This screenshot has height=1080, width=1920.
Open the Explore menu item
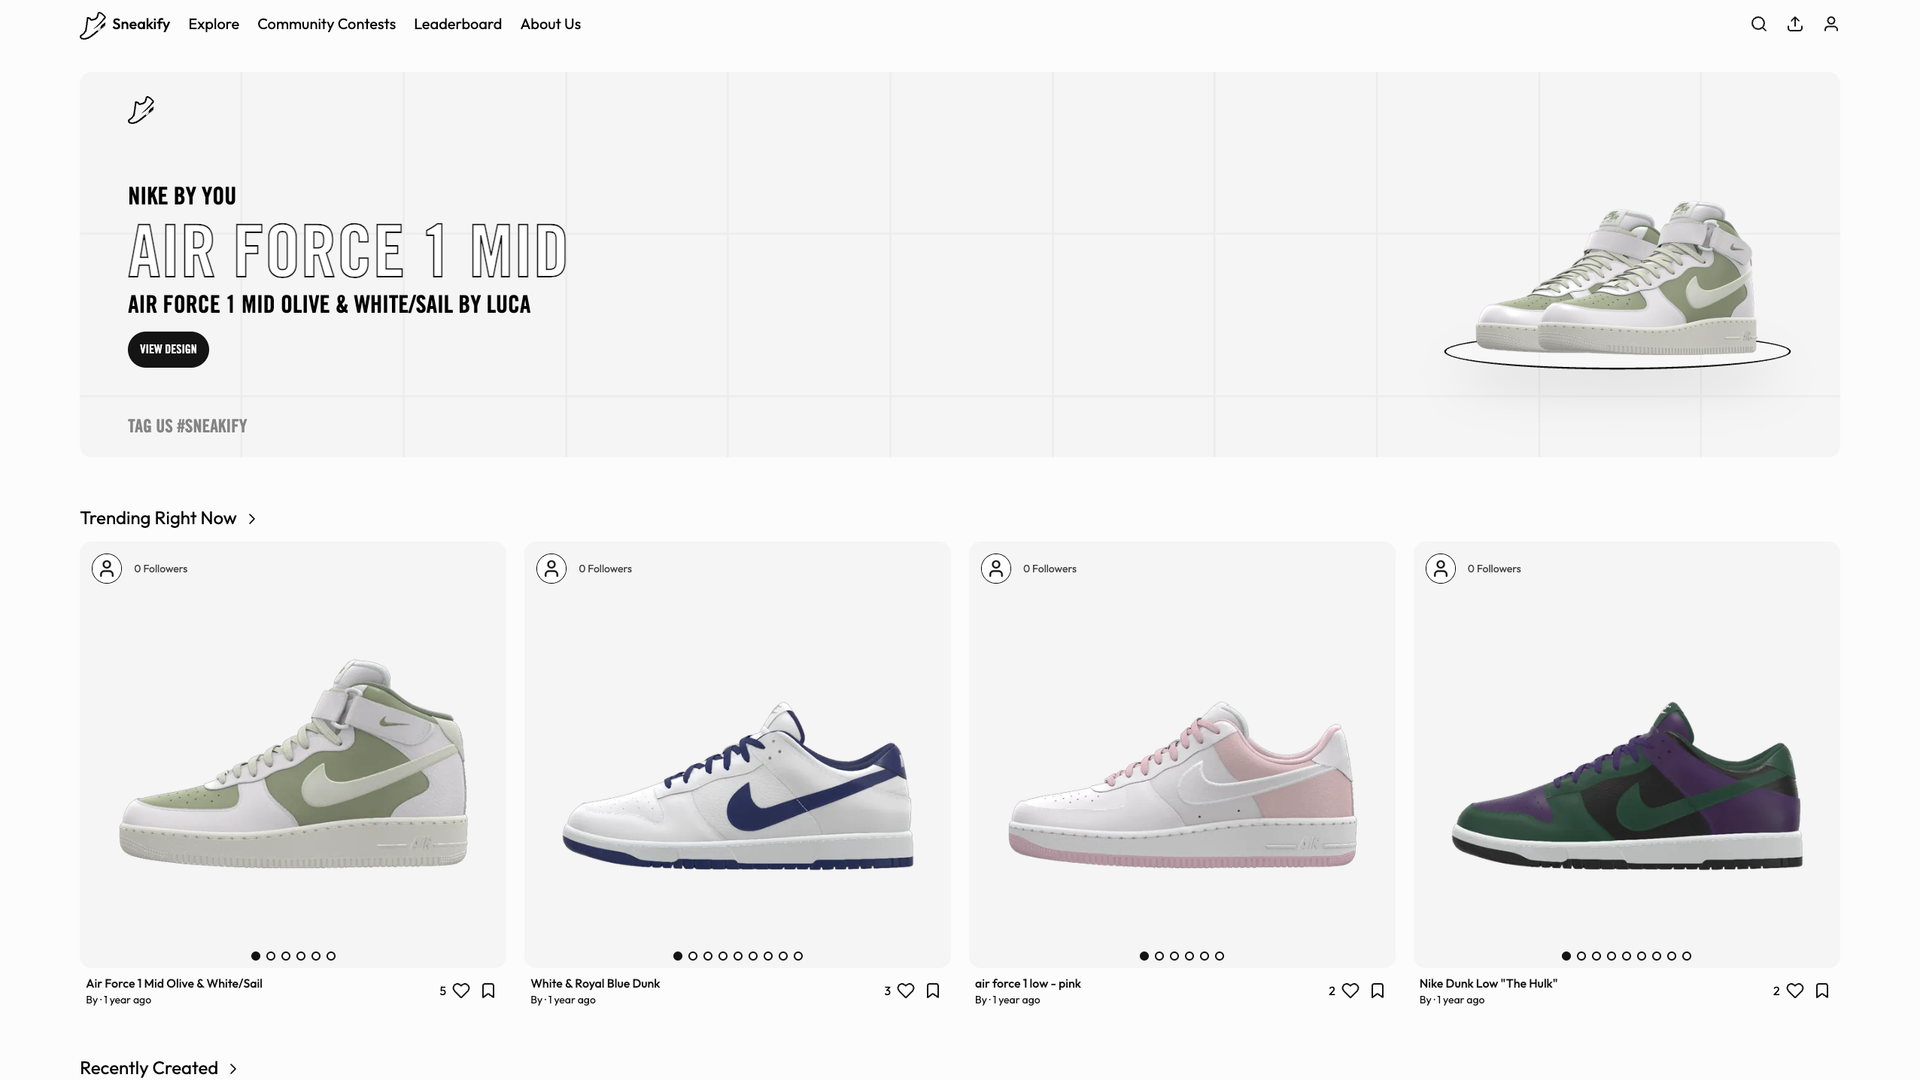214,24
